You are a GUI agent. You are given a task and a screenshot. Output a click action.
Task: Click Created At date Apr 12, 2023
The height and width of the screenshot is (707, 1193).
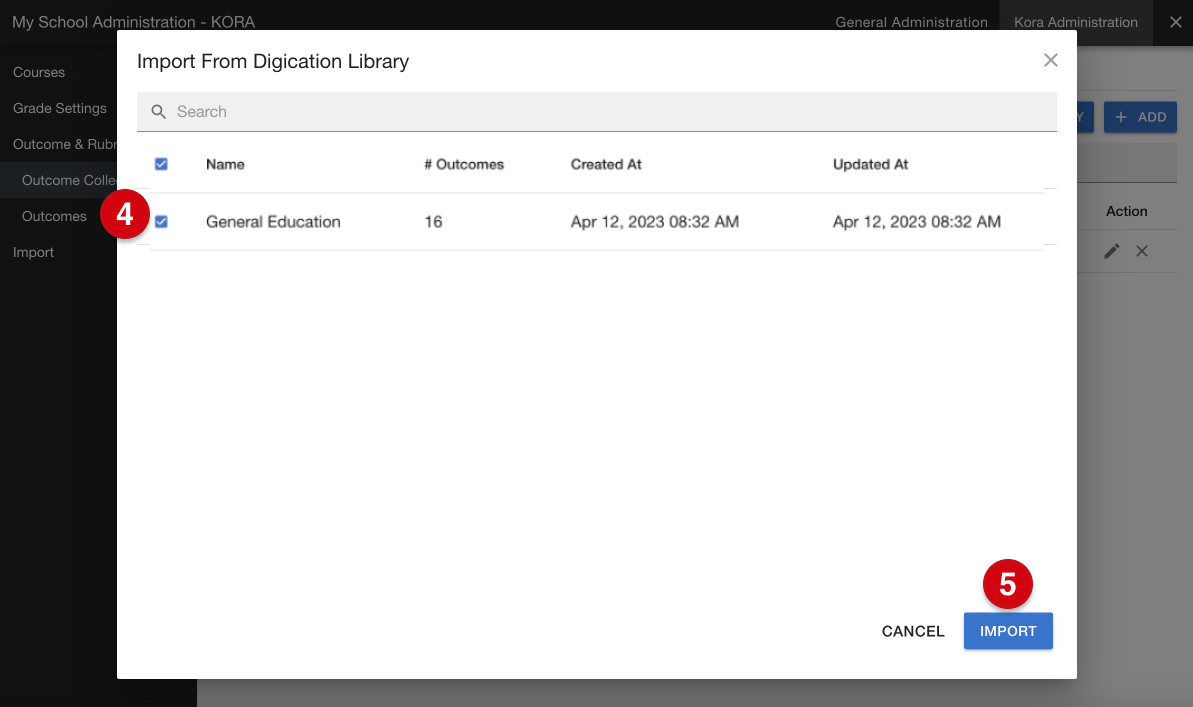point(654,221)
